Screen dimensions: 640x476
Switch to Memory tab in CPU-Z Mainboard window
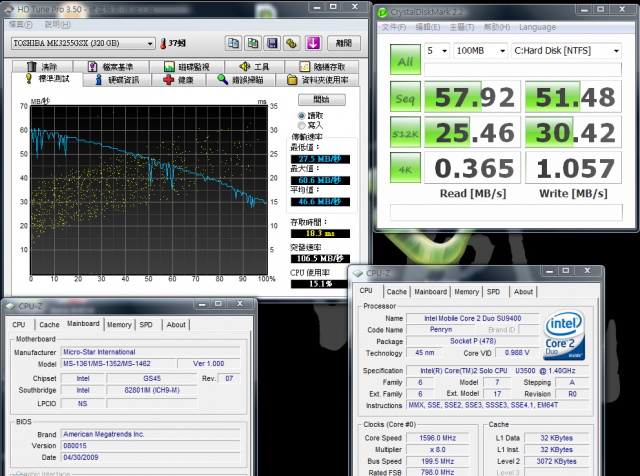click(119, 325)
